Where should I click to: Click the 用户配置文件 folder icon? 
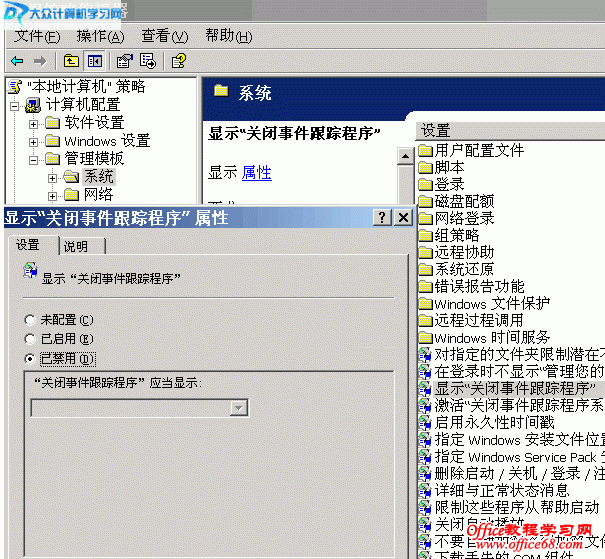426,150
